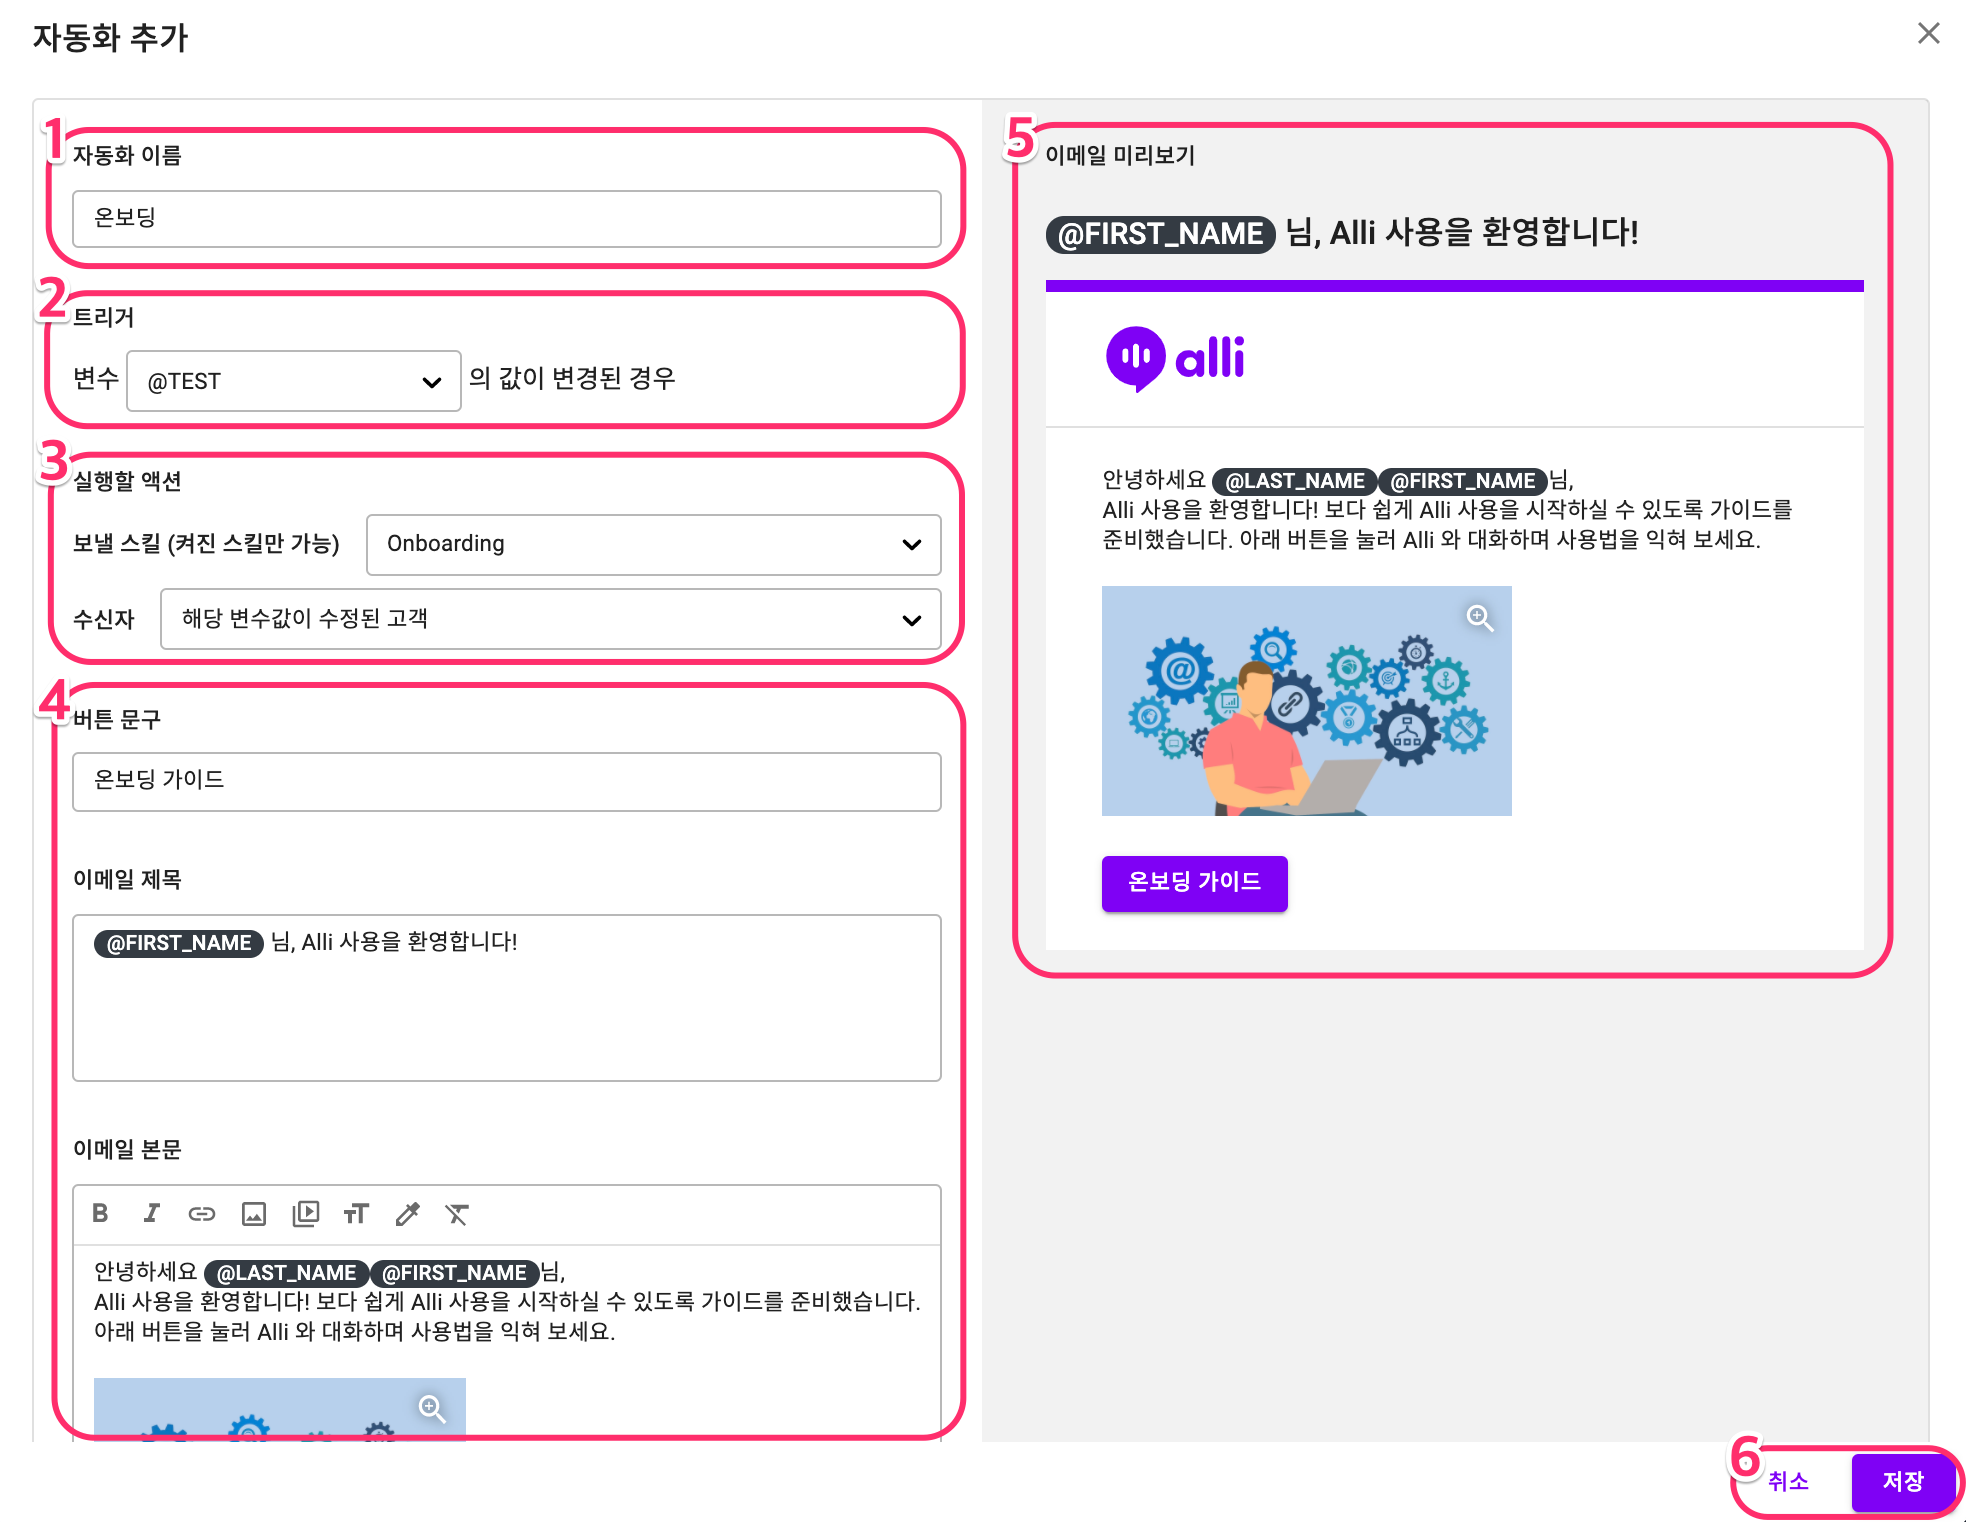Click the 실행할 액션 section label
This screenshot has height=1522, width=1966.
click(x=127, y=481)
